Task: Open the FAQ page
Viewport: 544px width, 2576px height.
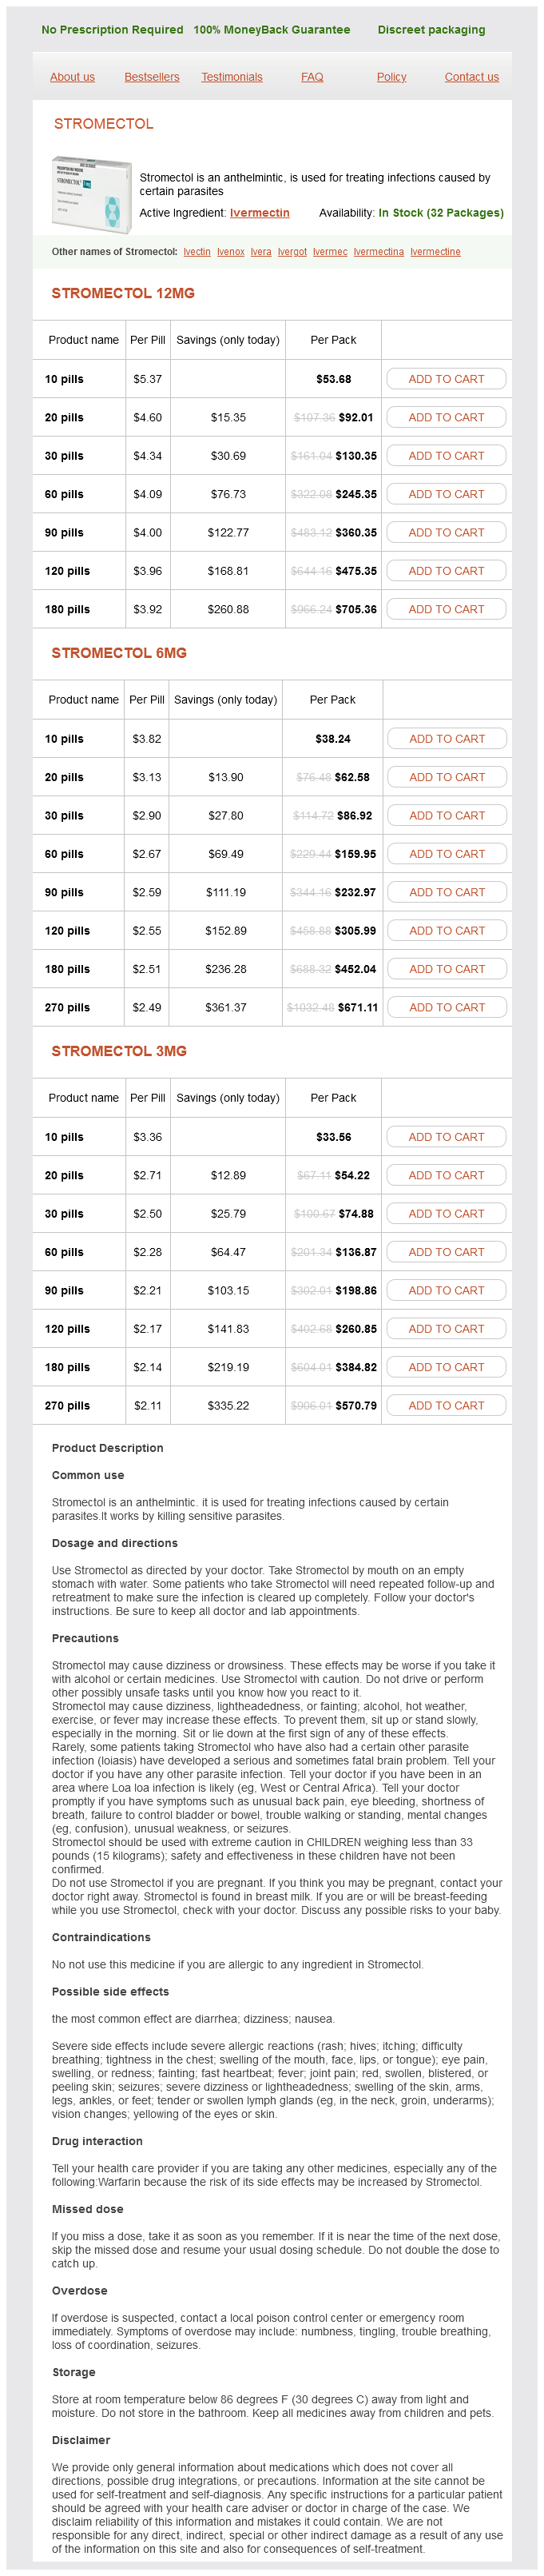Action: click(312, 77)
